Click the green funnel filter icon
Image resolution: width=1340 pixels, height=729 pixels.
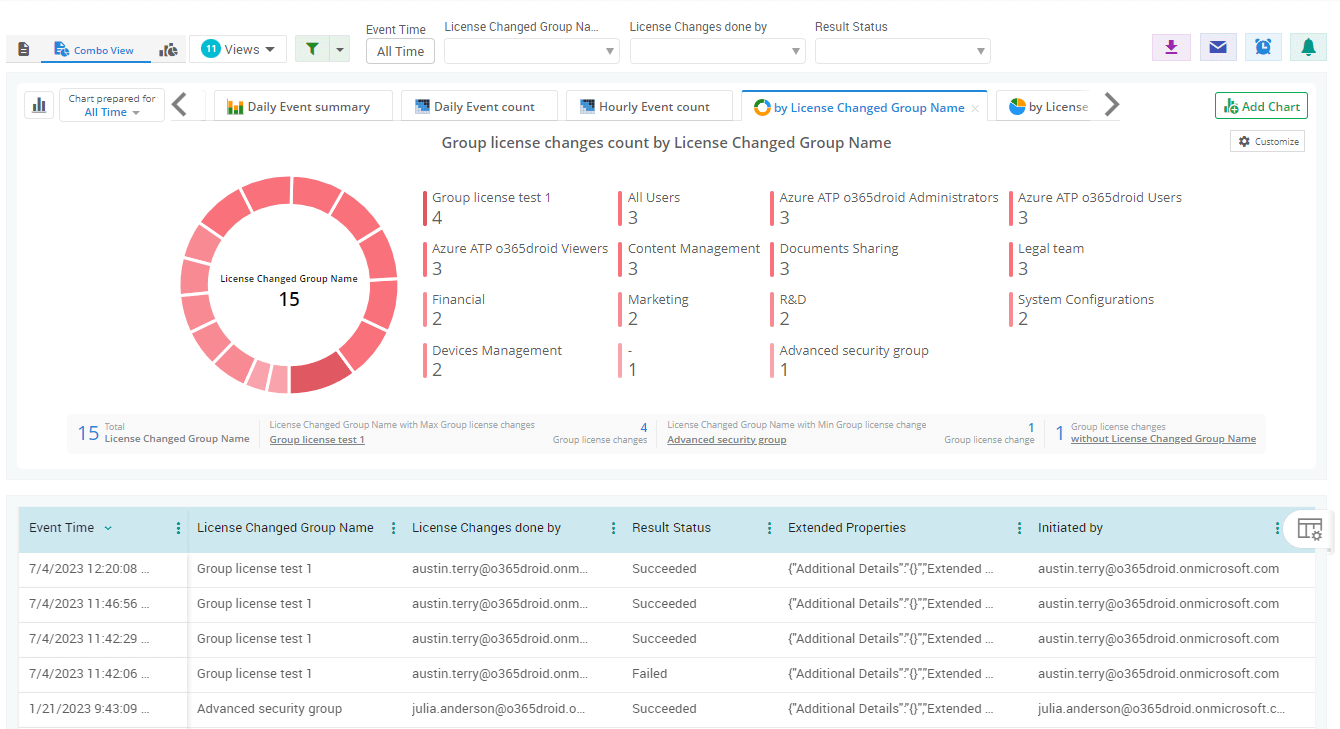pos(312,49)
